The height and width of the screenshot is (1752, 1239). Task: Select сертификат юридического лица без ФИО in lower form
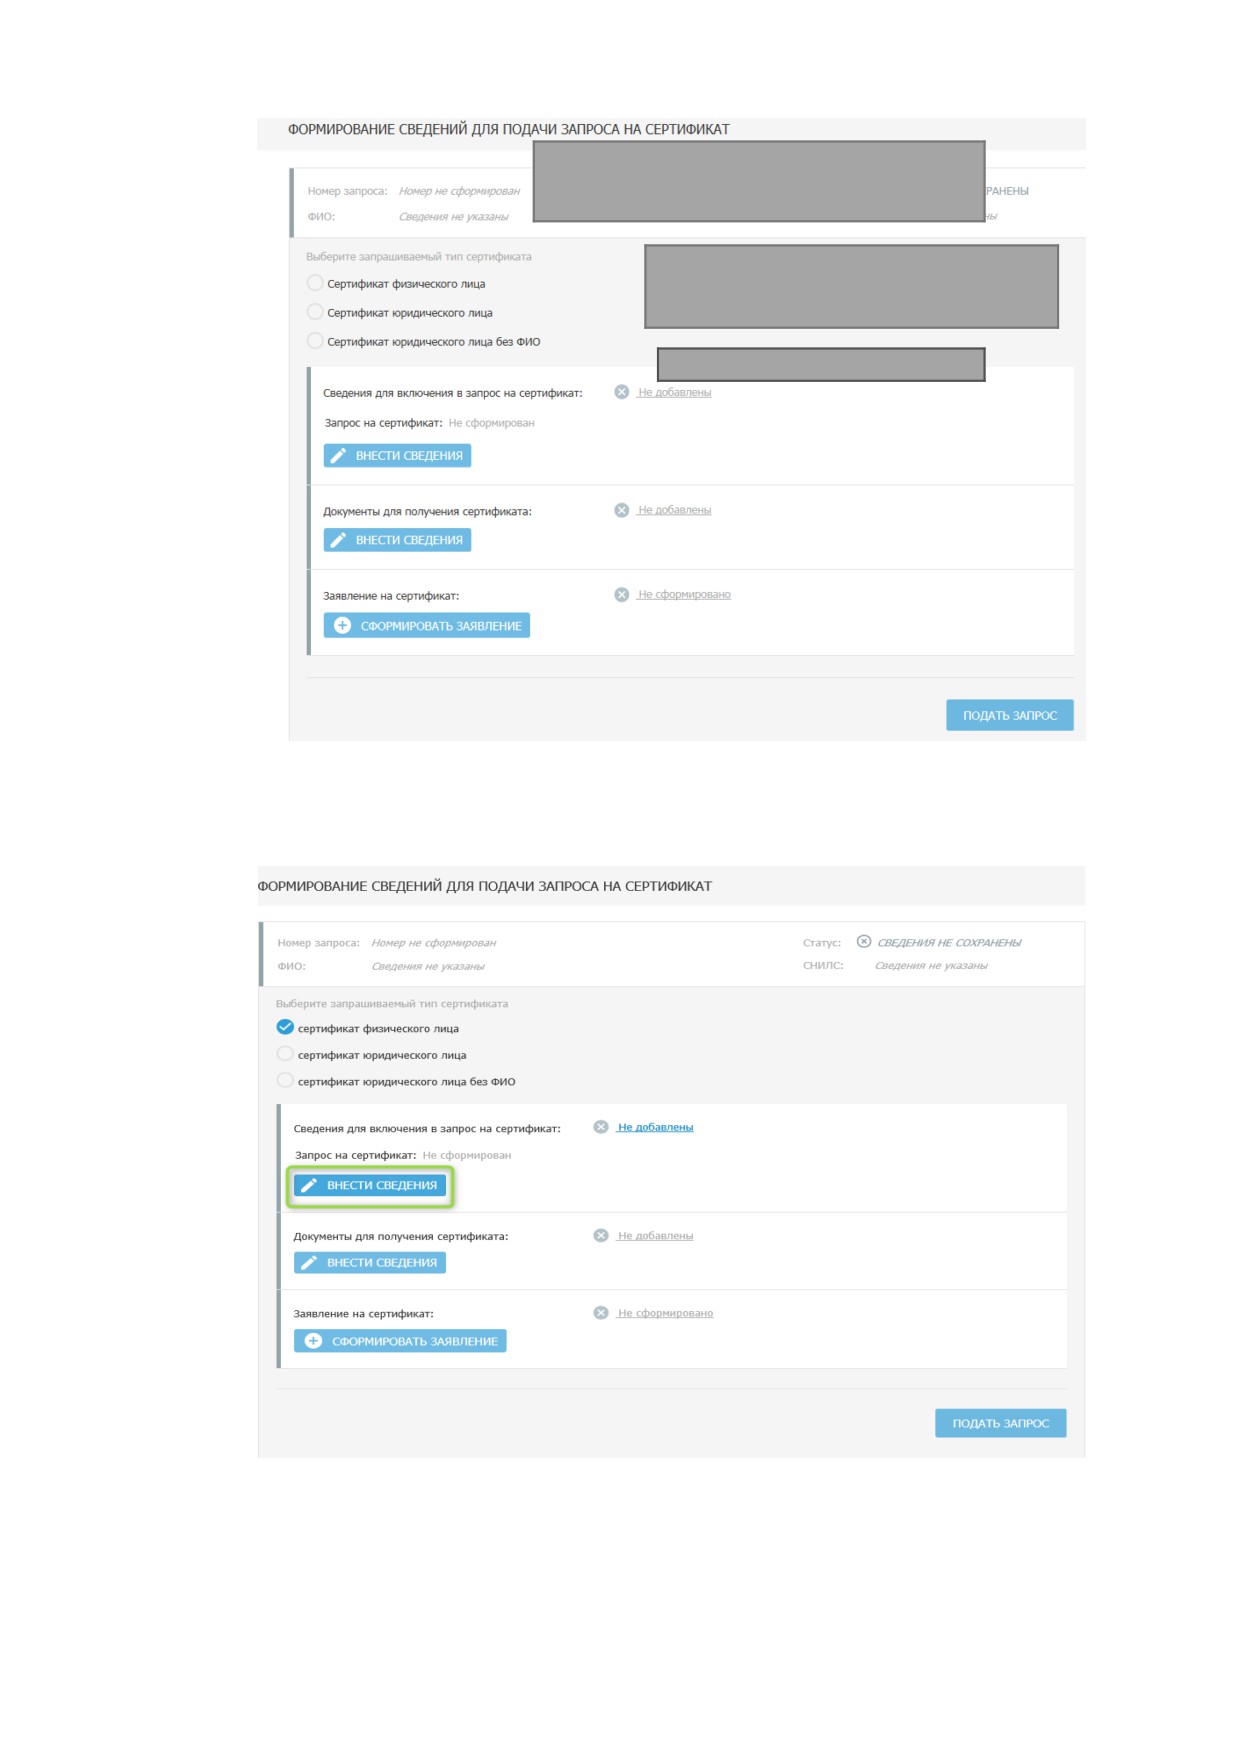pos(285,1080)
